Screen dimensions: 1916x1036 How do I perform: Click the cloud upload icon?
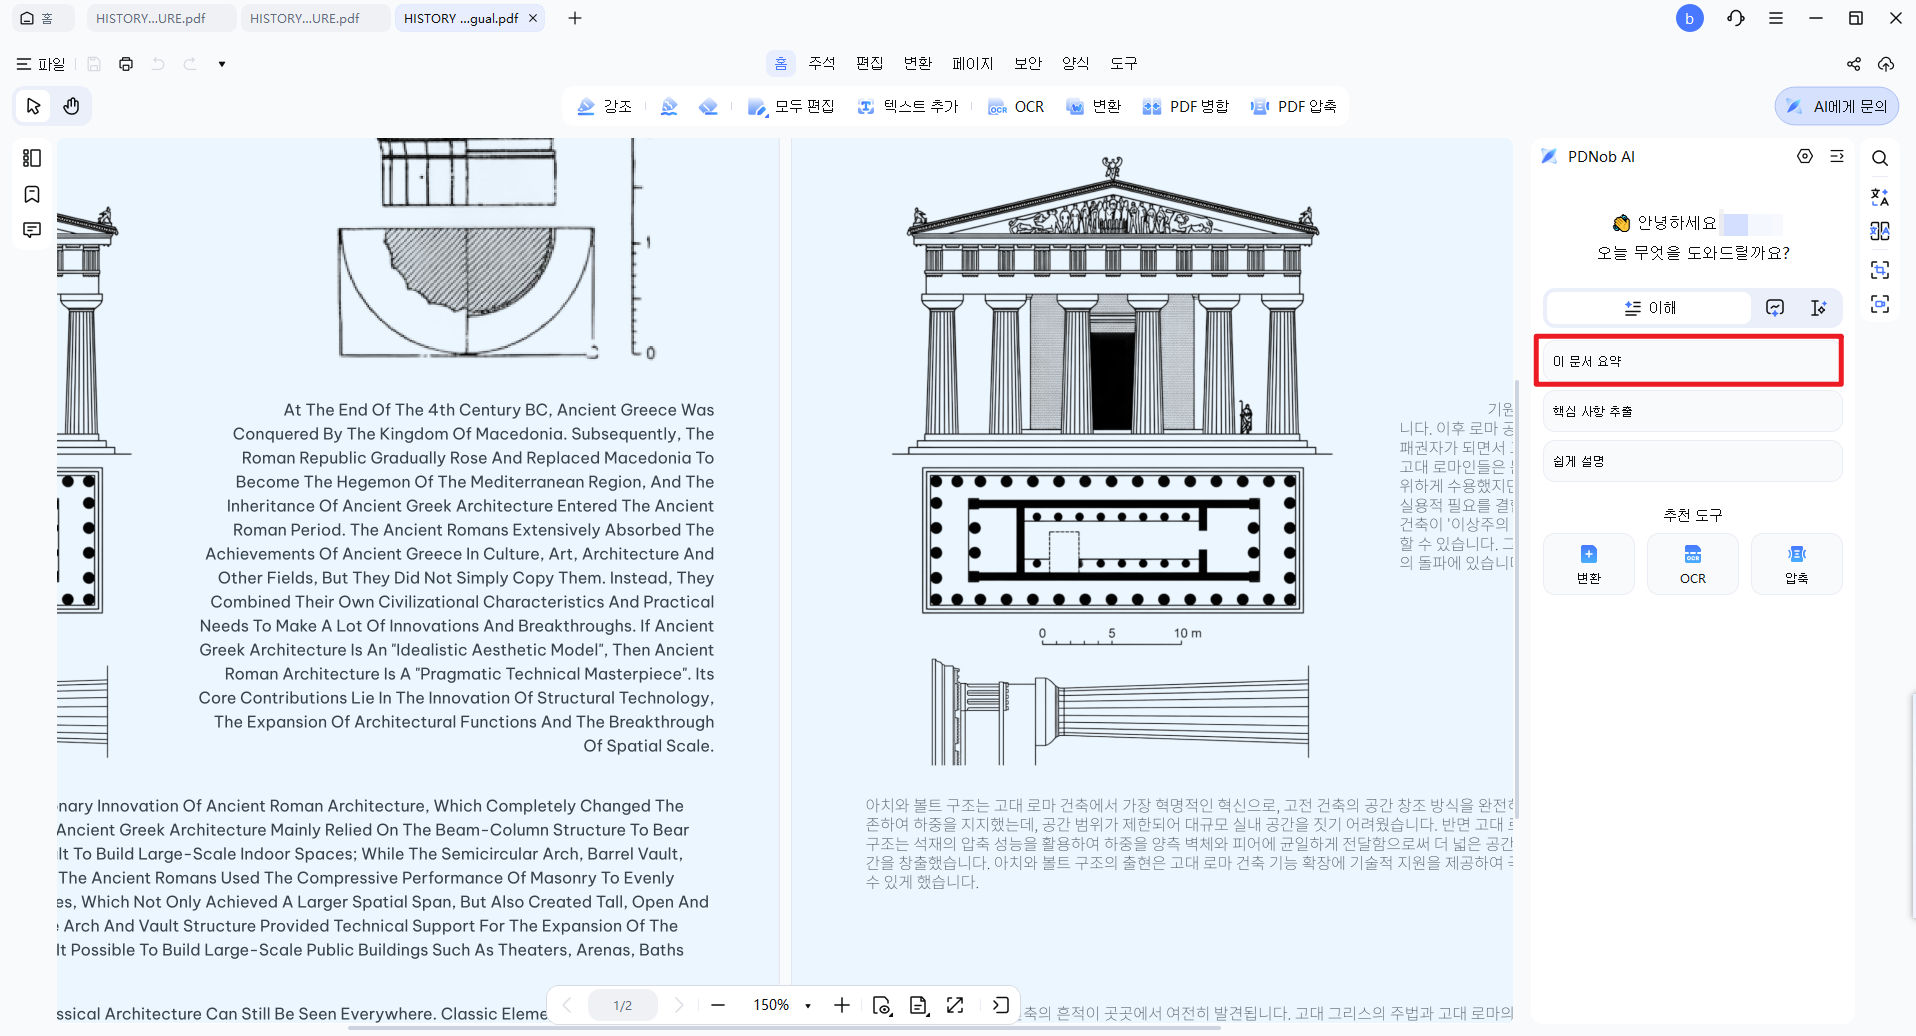click(1886, 64)
